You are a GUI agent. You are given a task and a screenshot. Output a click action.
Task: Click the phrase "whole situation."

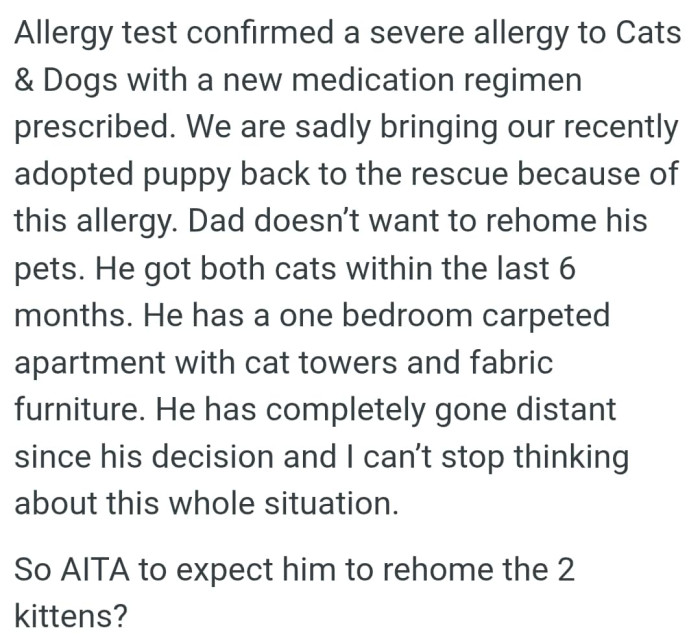point(283,504)
